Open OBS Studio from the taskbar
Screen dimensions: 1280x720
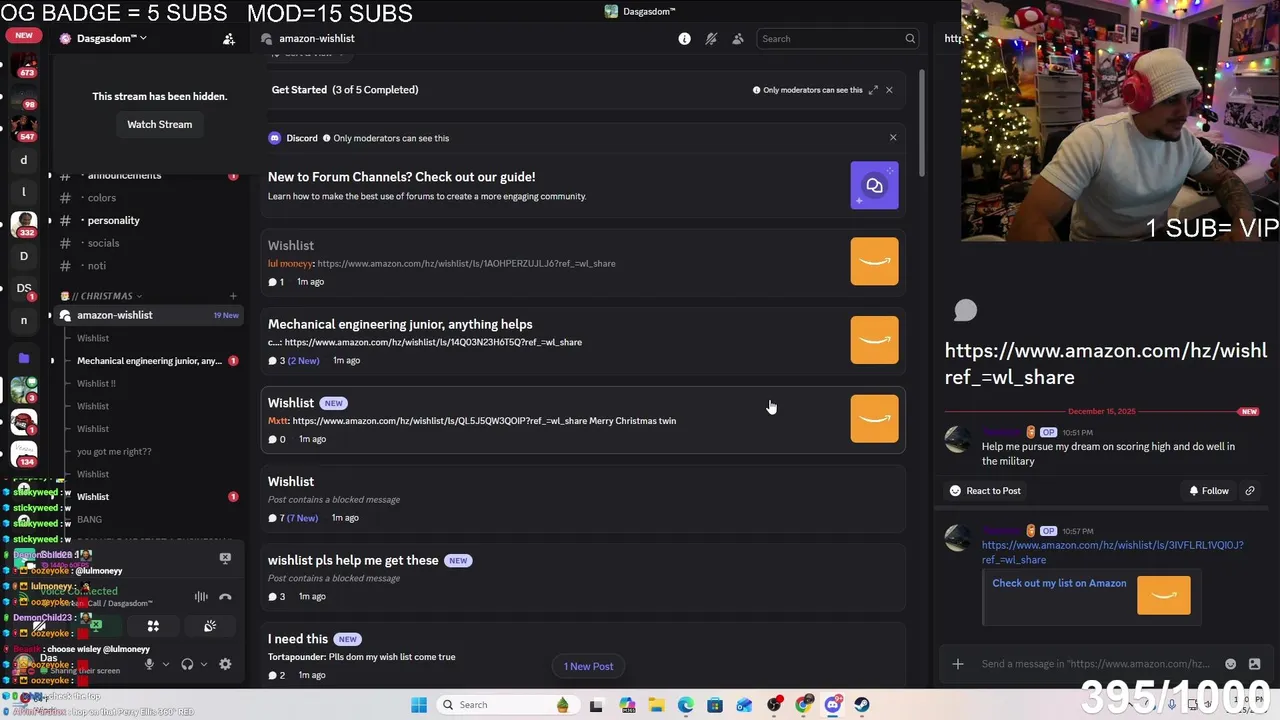coord(774,705)
